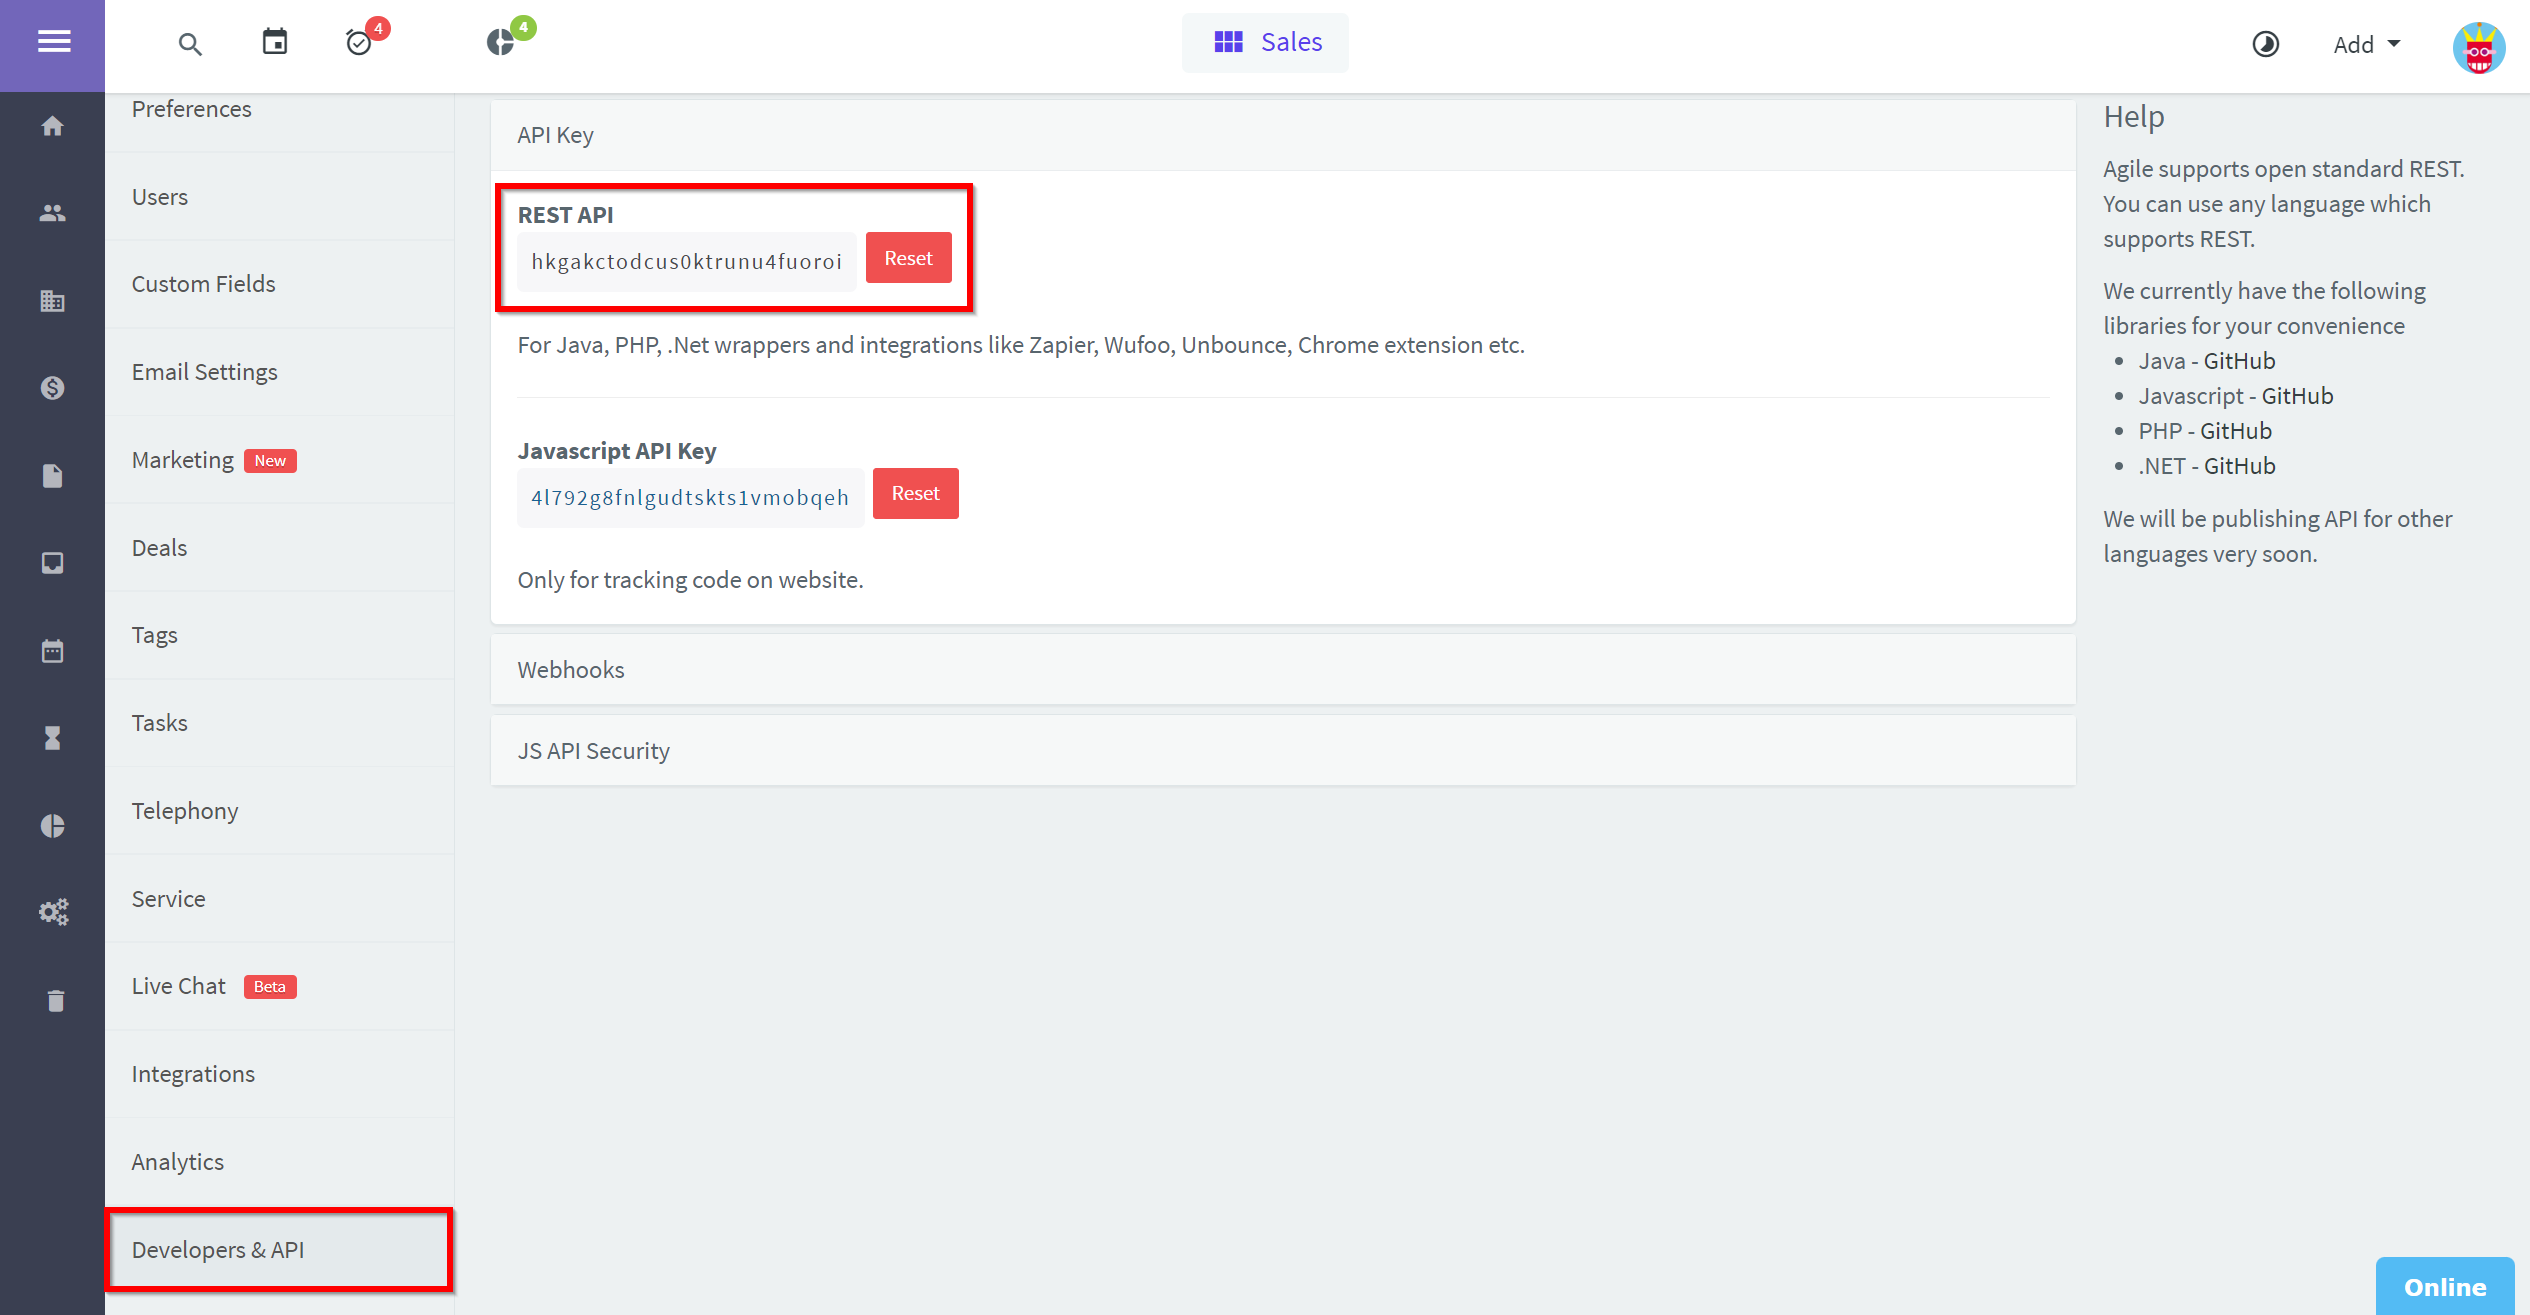Viewport: 2530px width, 1315px height.
Task: Open hourglass icon in sidebar
Action: click(x=52, y=738)
